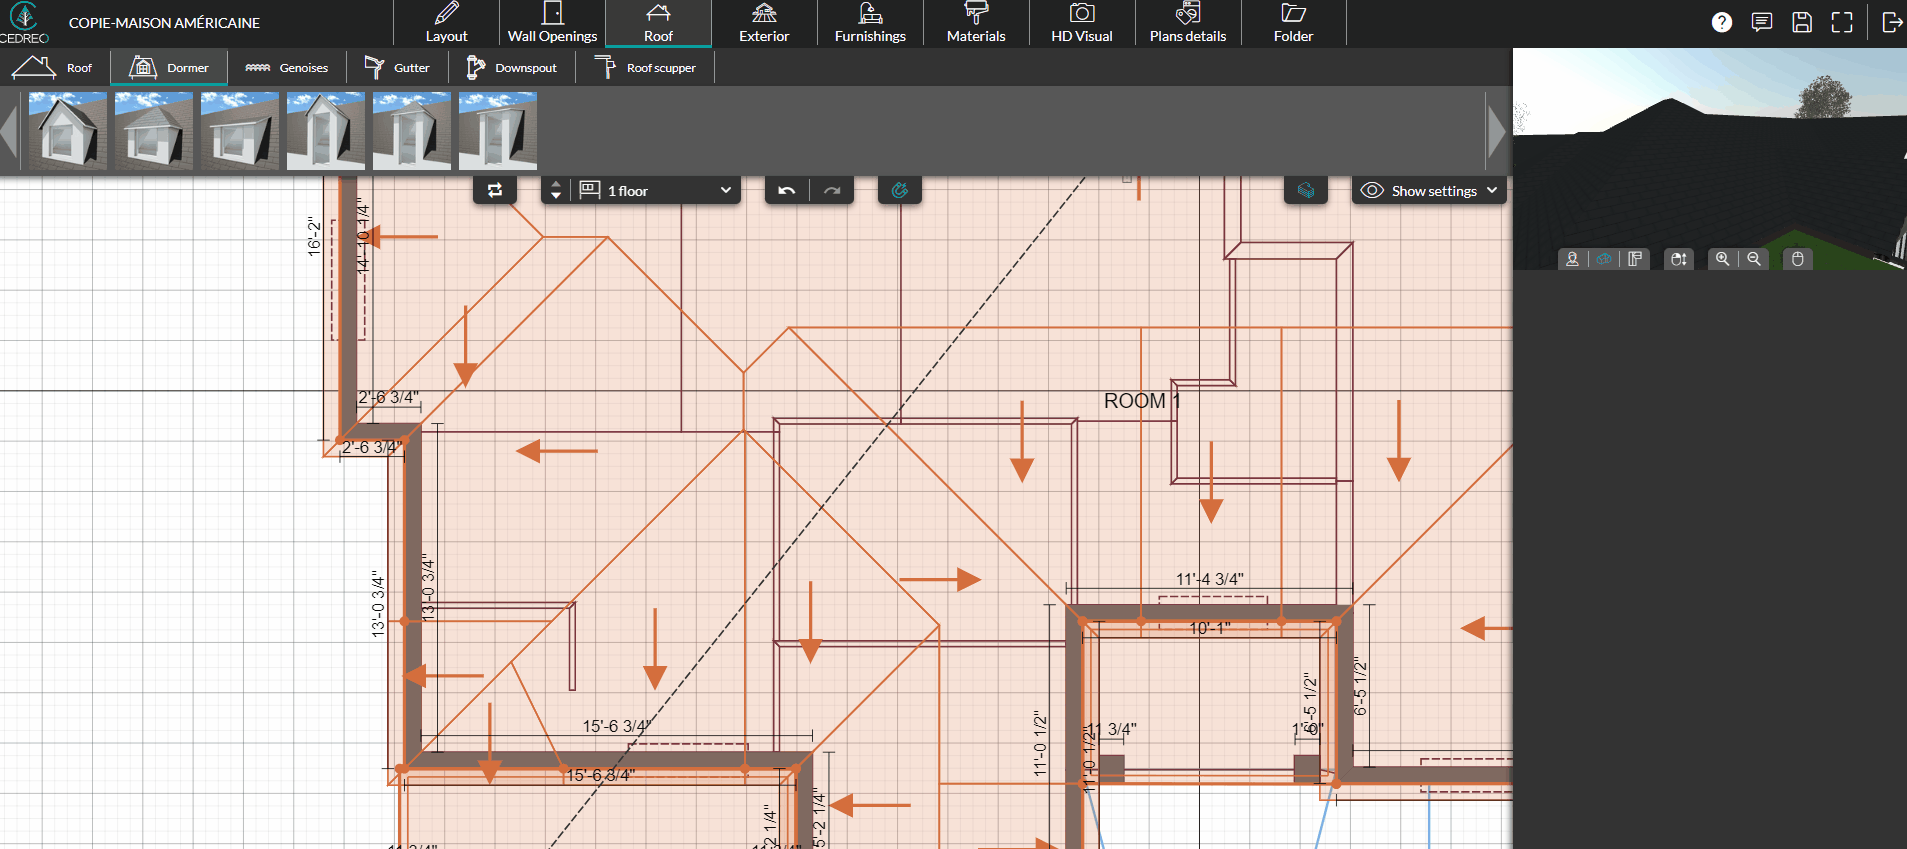The height and width of the screenshot is (849, 1907).
Task: Click the save floppy disk icon
Action: (x=1802, y=22)
